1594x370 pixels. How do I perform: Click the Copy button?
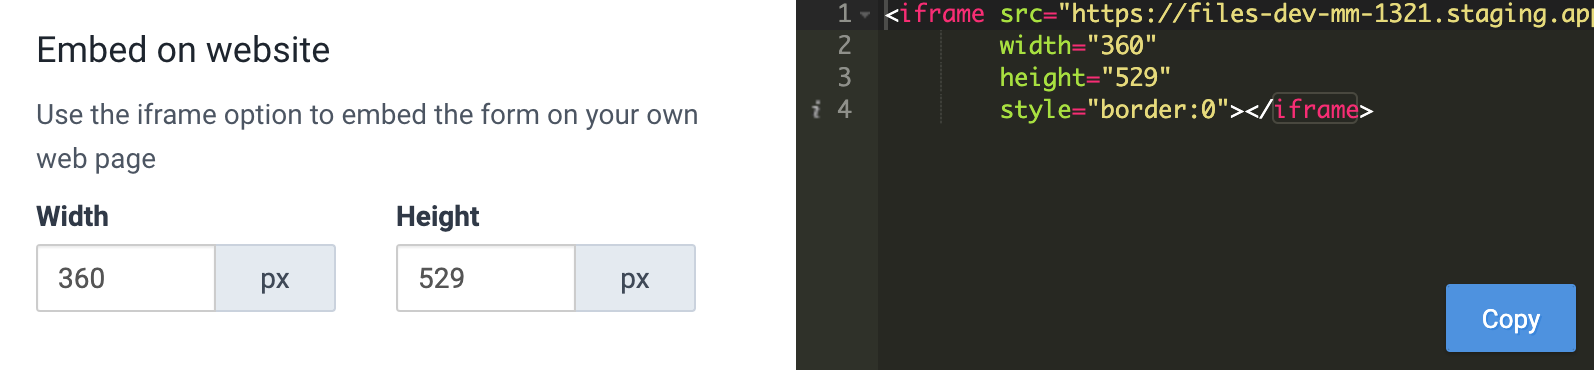pyautogui.click(x=1510, y=318)
